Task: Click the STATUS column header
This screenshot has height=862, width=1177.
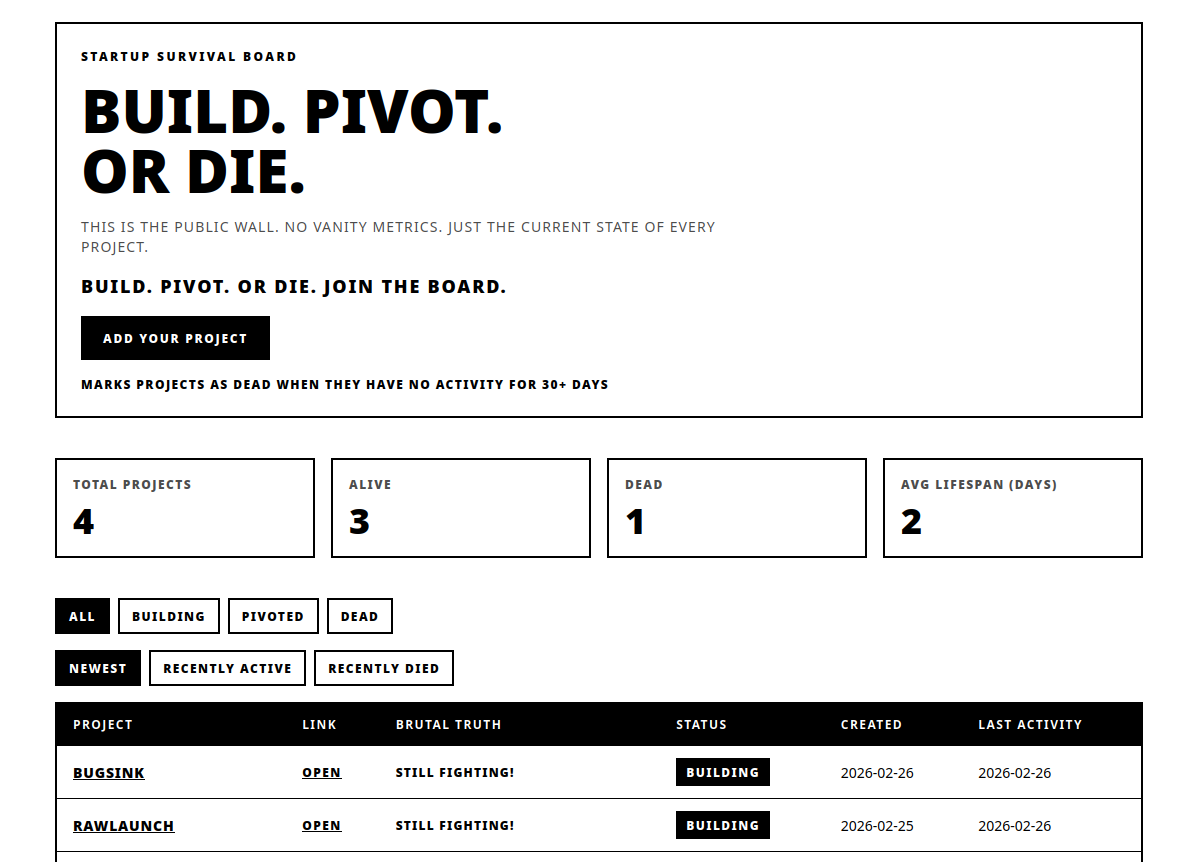Action: (x=701, y=724)
